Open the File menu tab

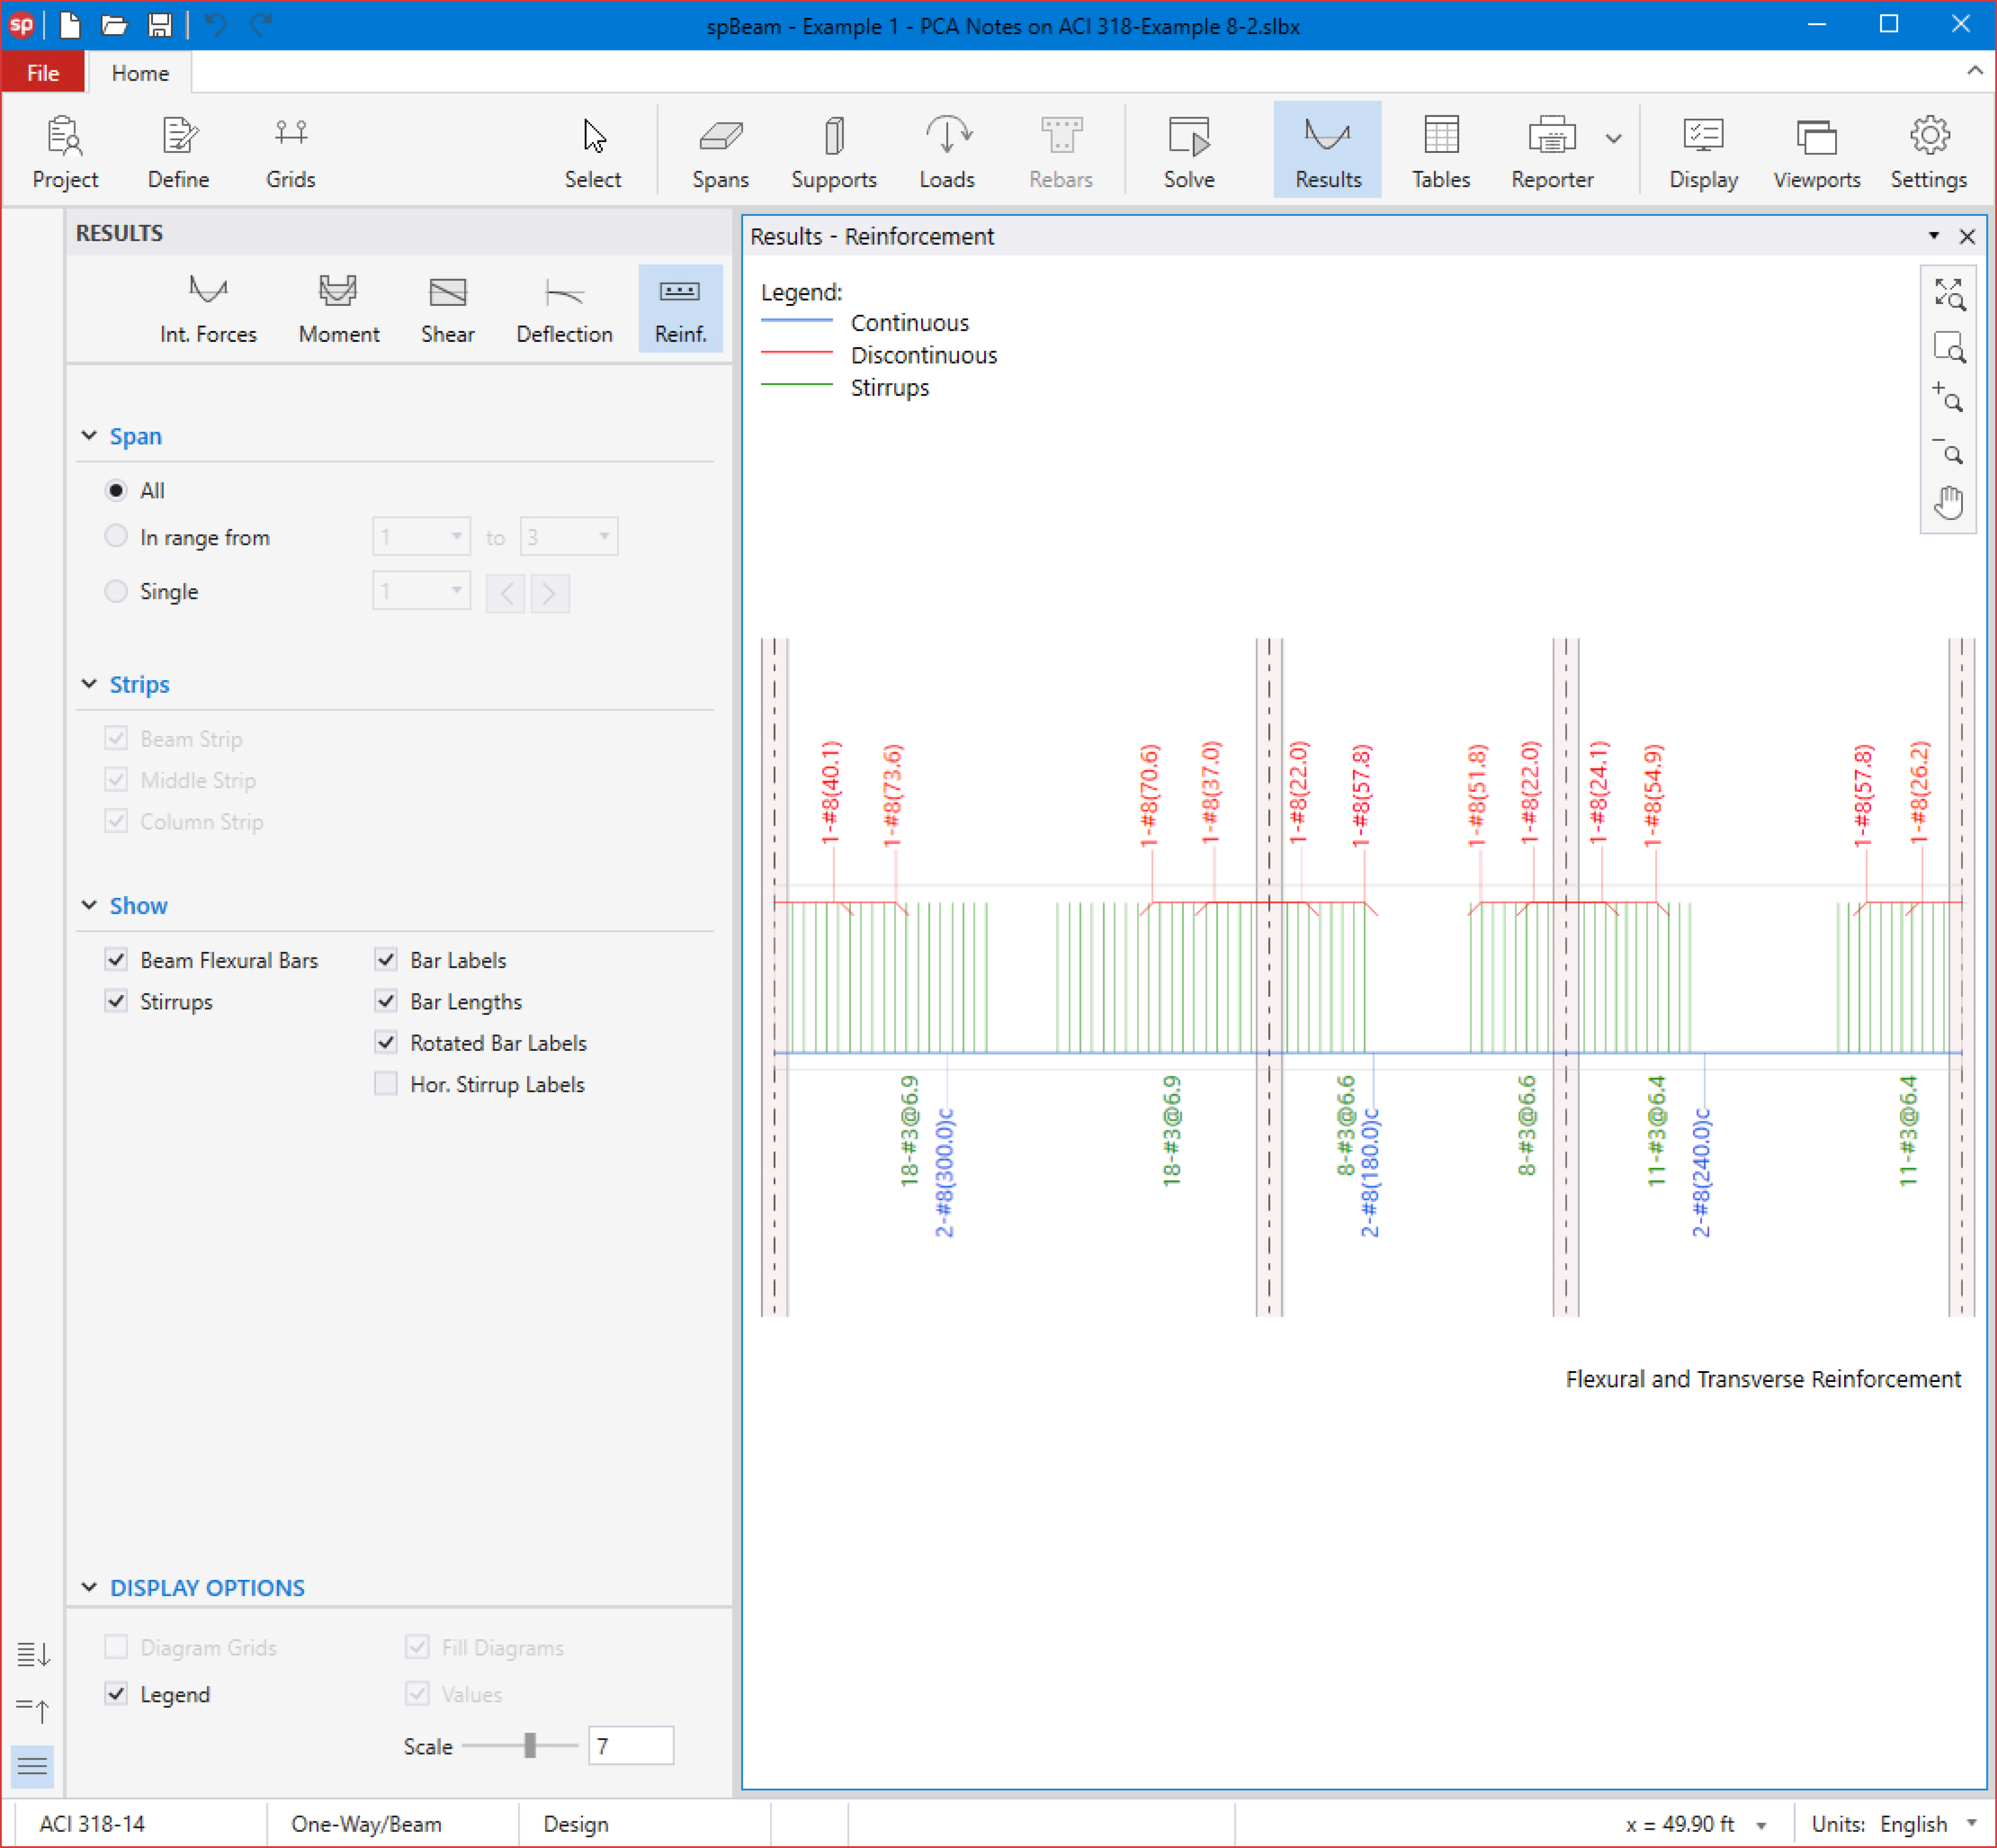(43, 73)
